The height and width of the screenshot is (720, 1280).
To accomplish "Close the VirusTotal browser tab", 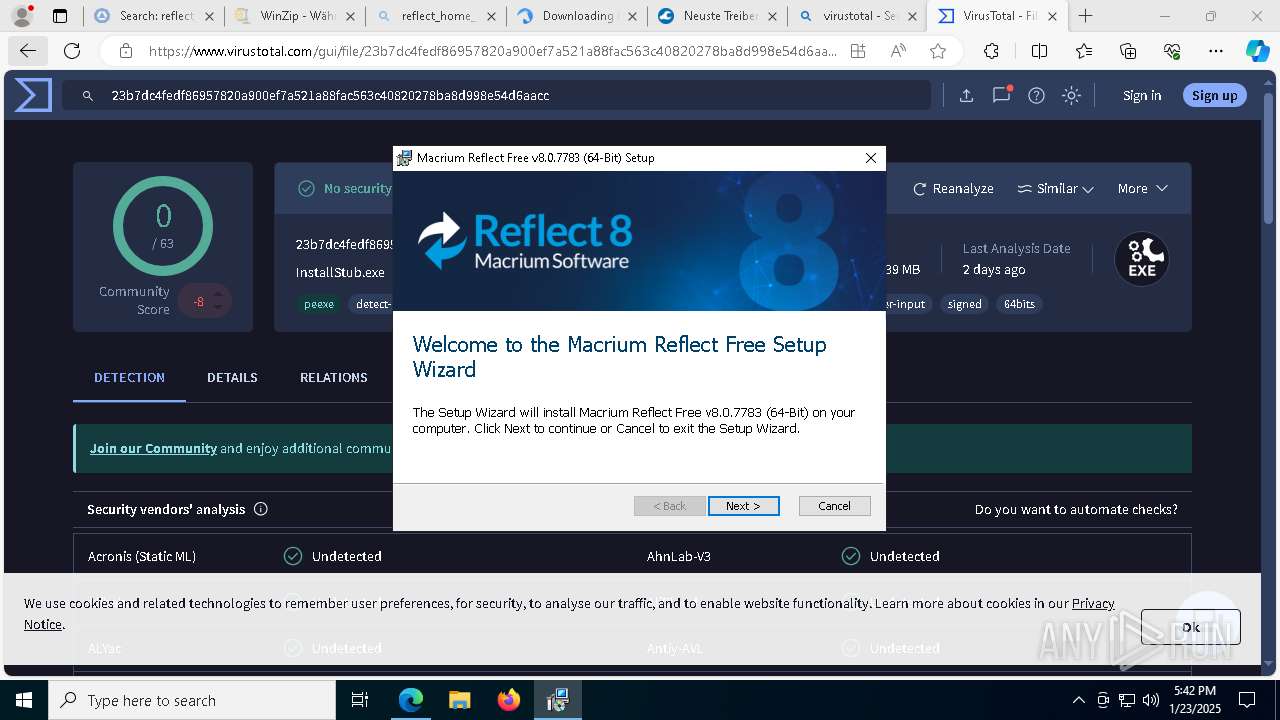I will pos(1052,16).
